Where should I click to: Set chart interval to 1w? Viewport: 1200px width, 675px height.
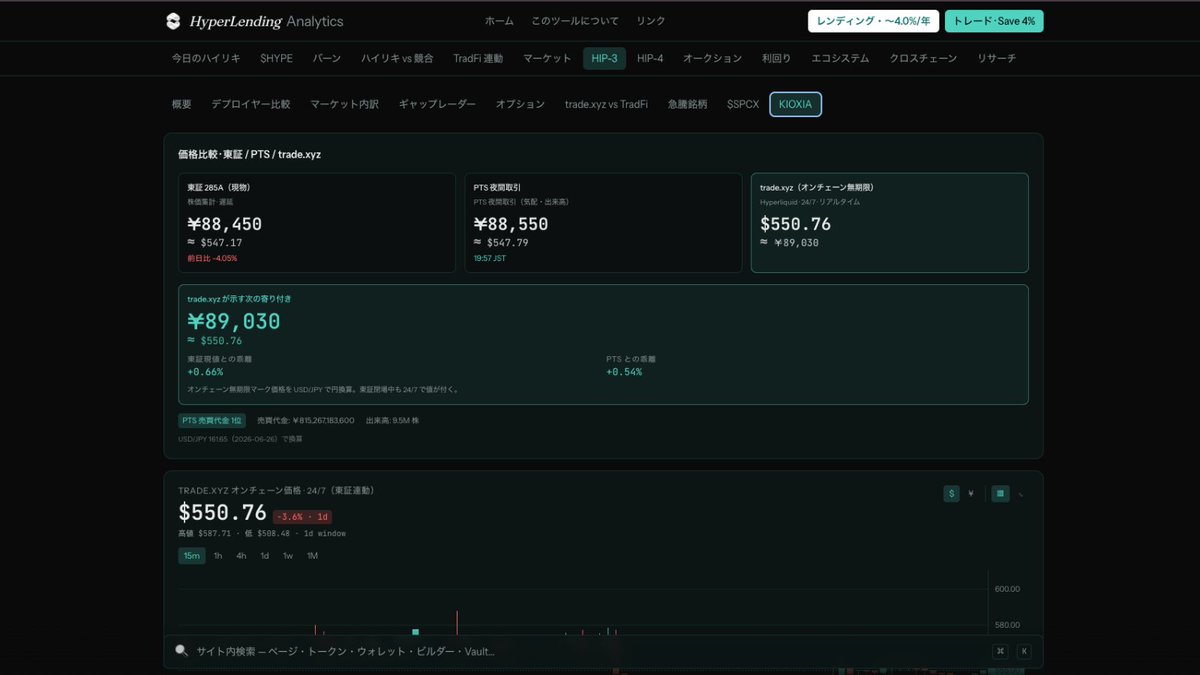coord(288,556)
